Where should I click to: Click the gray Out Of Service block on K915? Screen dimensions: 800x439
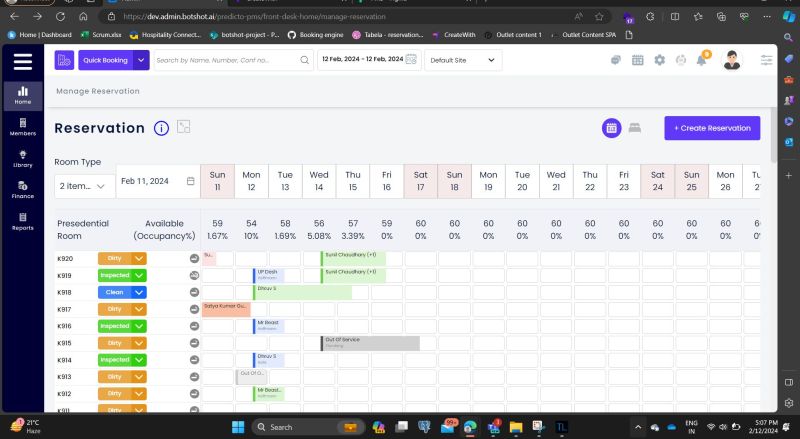pos(370,342)
